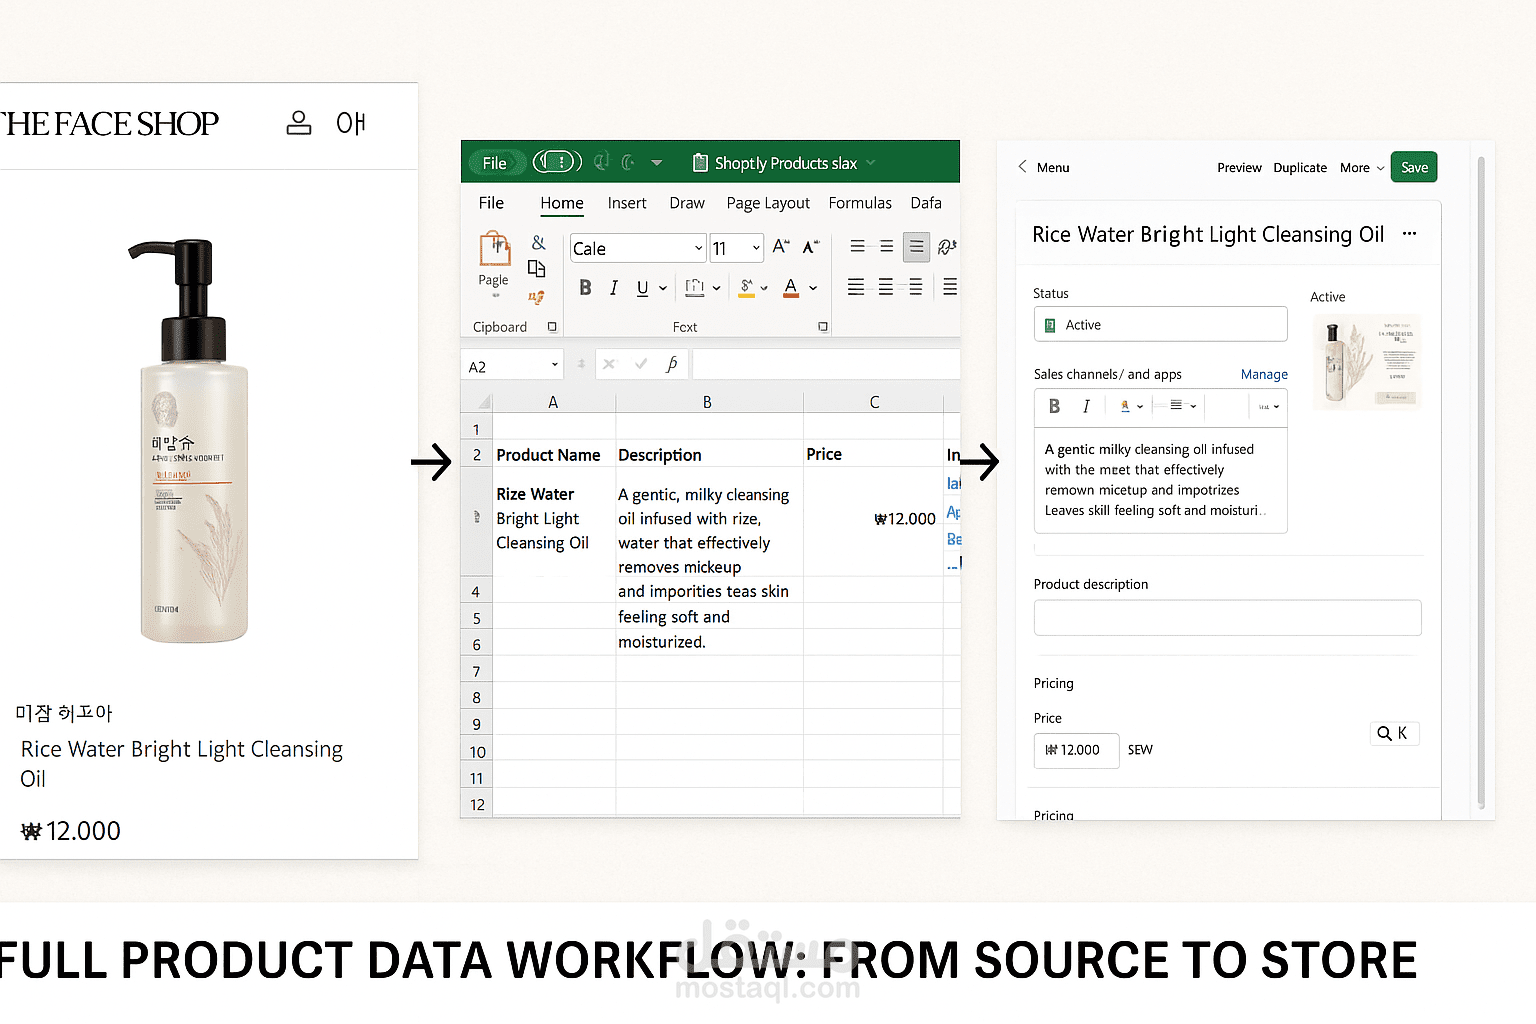Click the Middle Align icon in the ribbon
Image resolution: width=1536 pixels, height=1024 pixels.
[886, 246]
